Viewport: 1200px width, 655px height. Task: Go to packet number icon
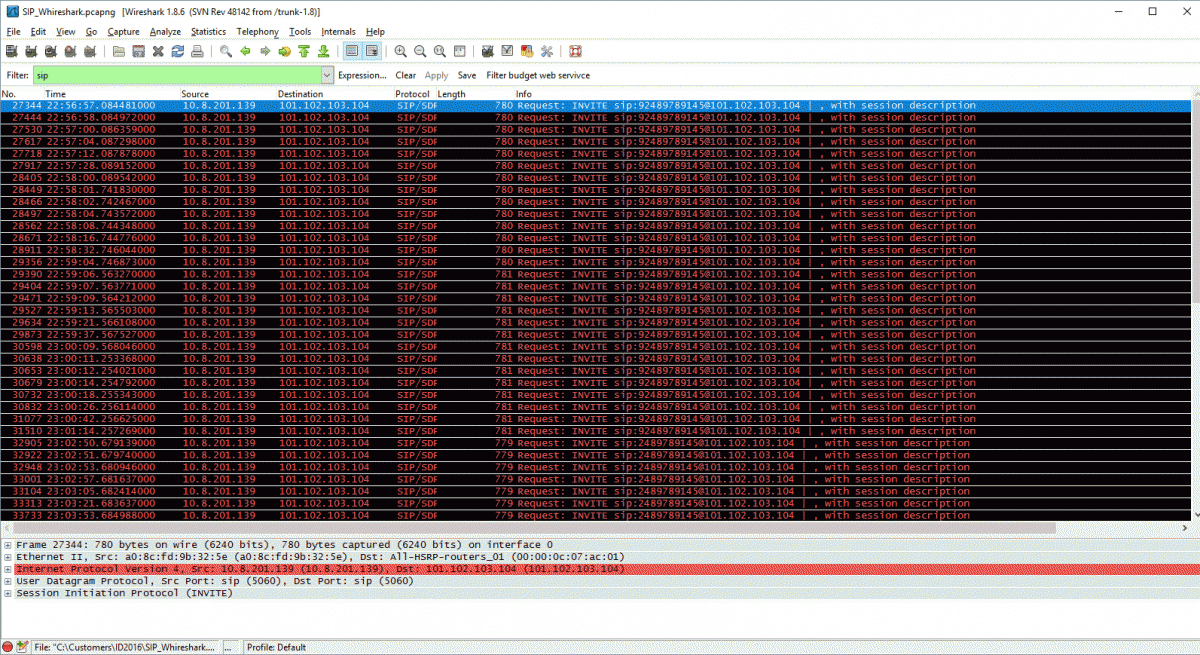tap(284, 51)
